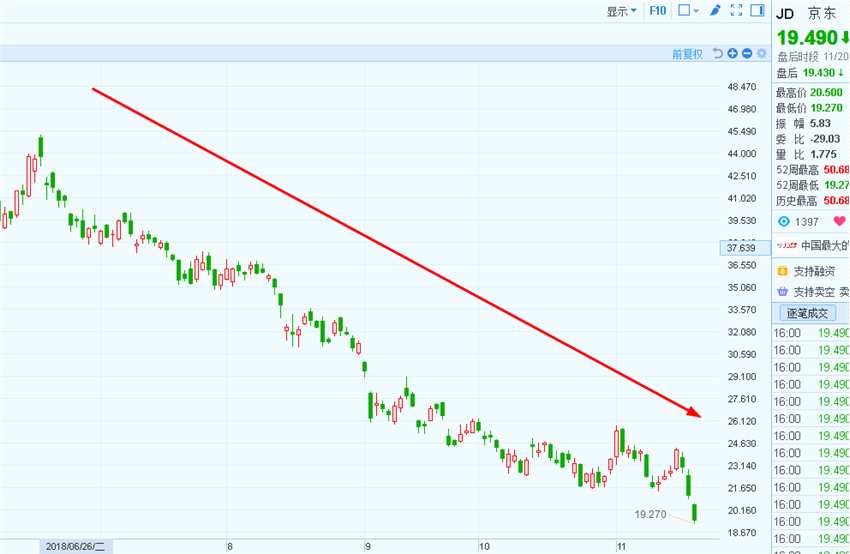The width and height of the screenshot is (850, 554).
Task: Click the month 11 label on the time axis
Action: 621,546
